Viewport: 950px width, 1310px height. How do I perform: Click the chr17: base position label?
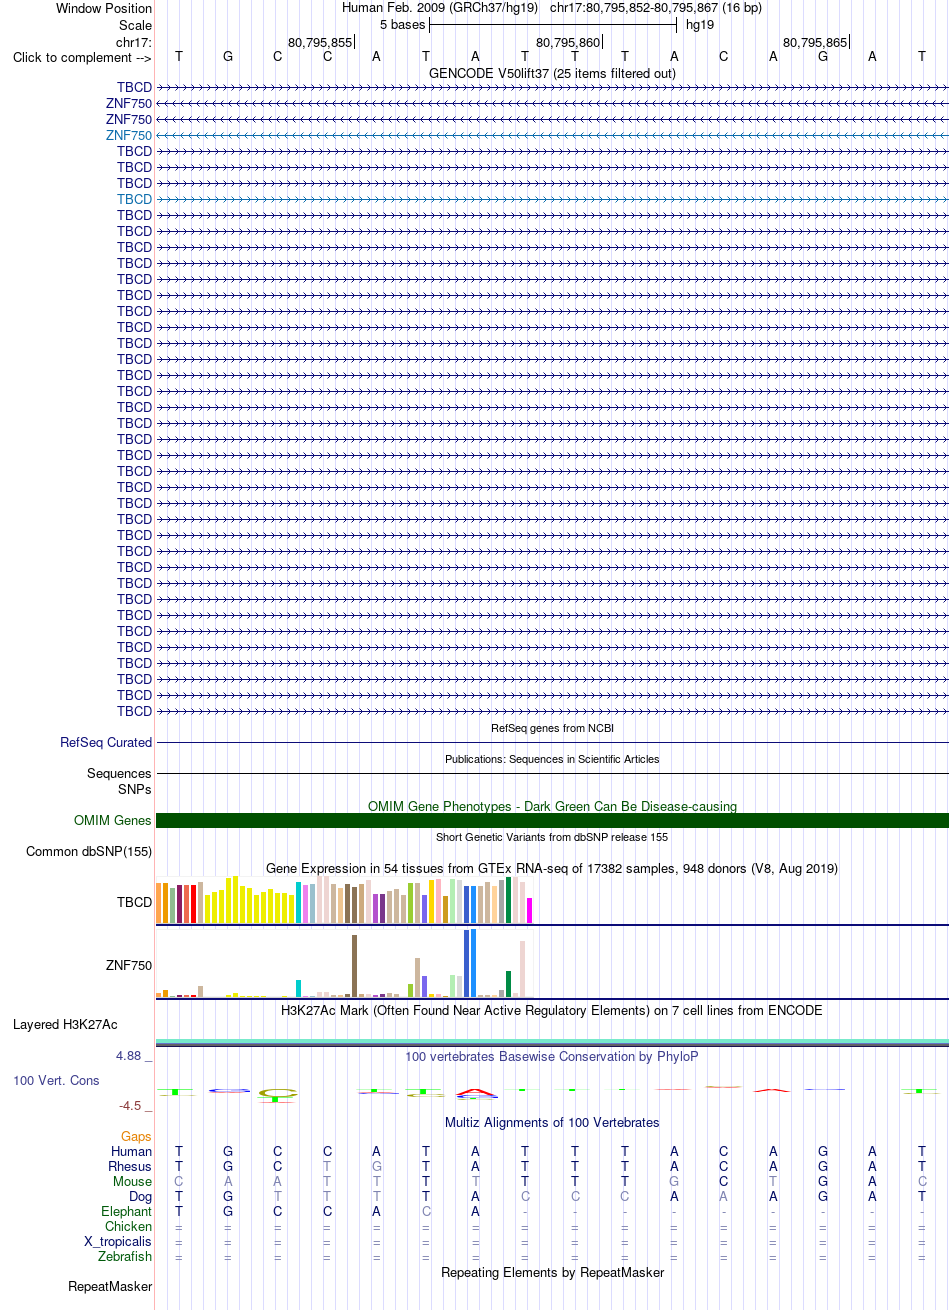coord(134,42)
